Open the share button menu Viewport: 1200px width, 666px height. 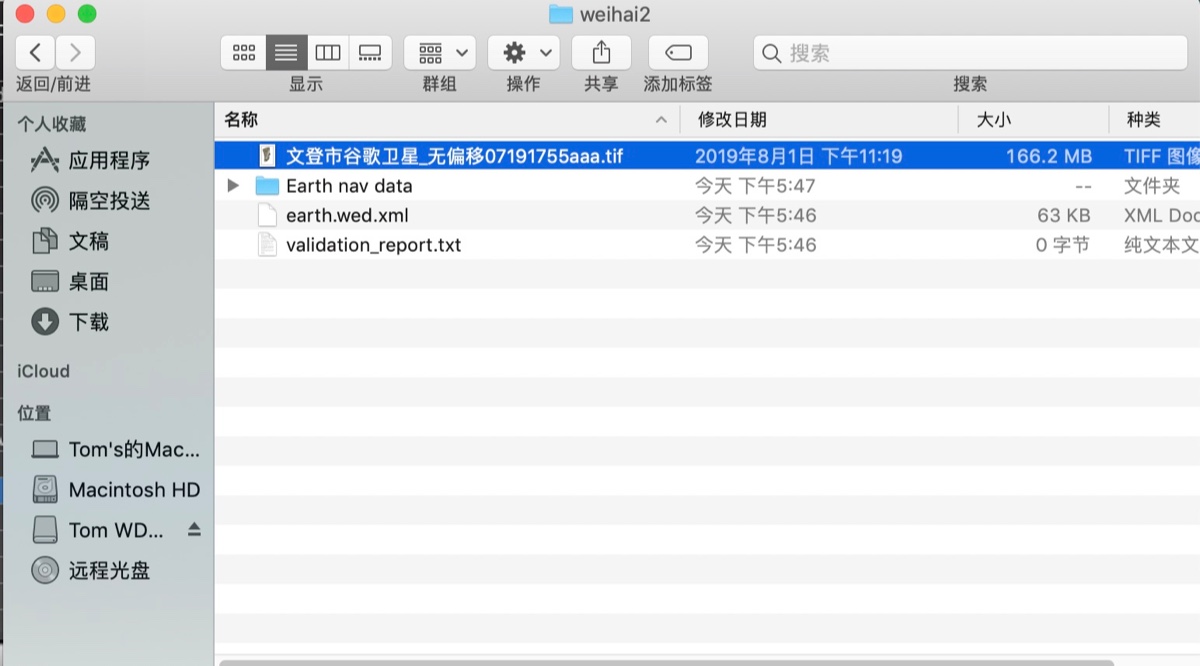tap(601, 53)
